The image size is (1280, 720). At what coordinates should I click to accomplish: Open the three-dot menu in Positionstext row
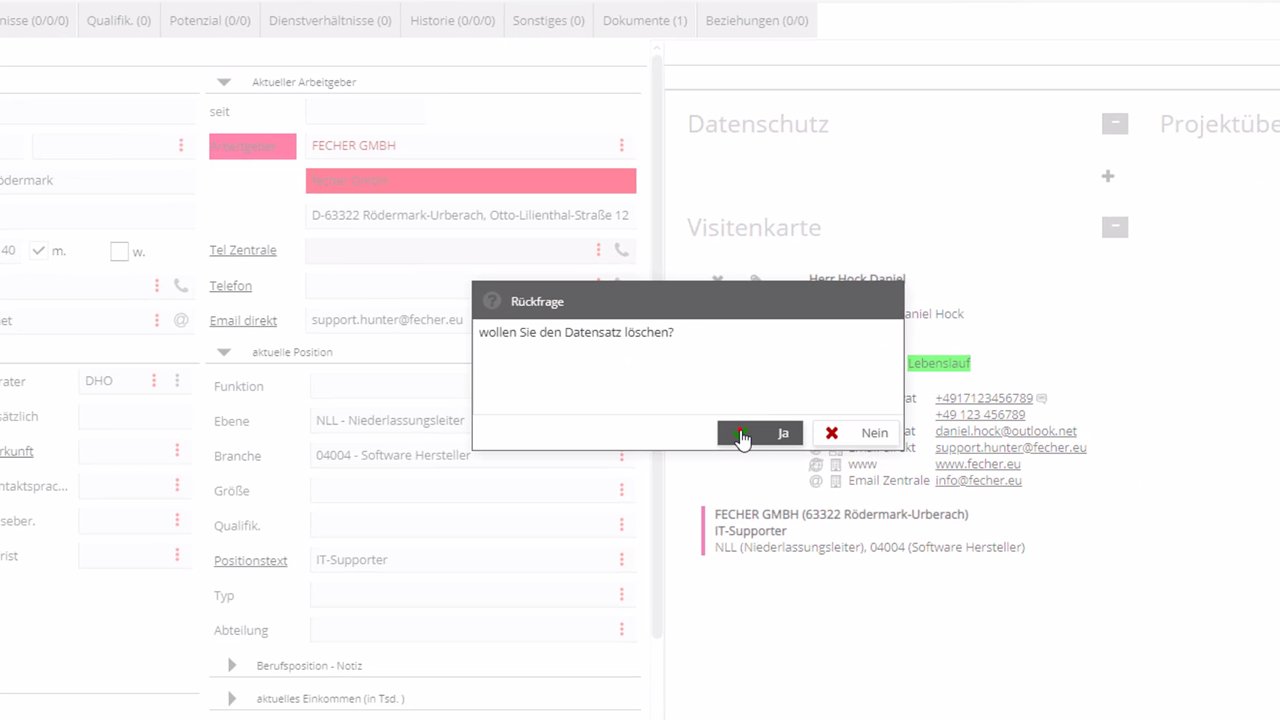coord(621,560)
